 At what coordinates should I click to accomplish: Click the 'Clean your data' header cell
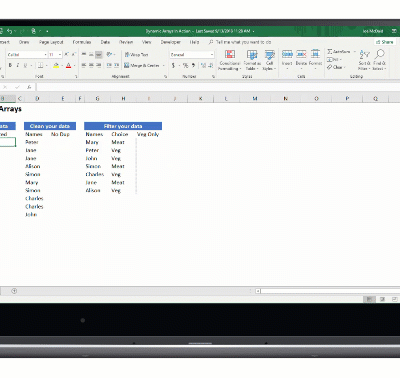pos(50,126)
